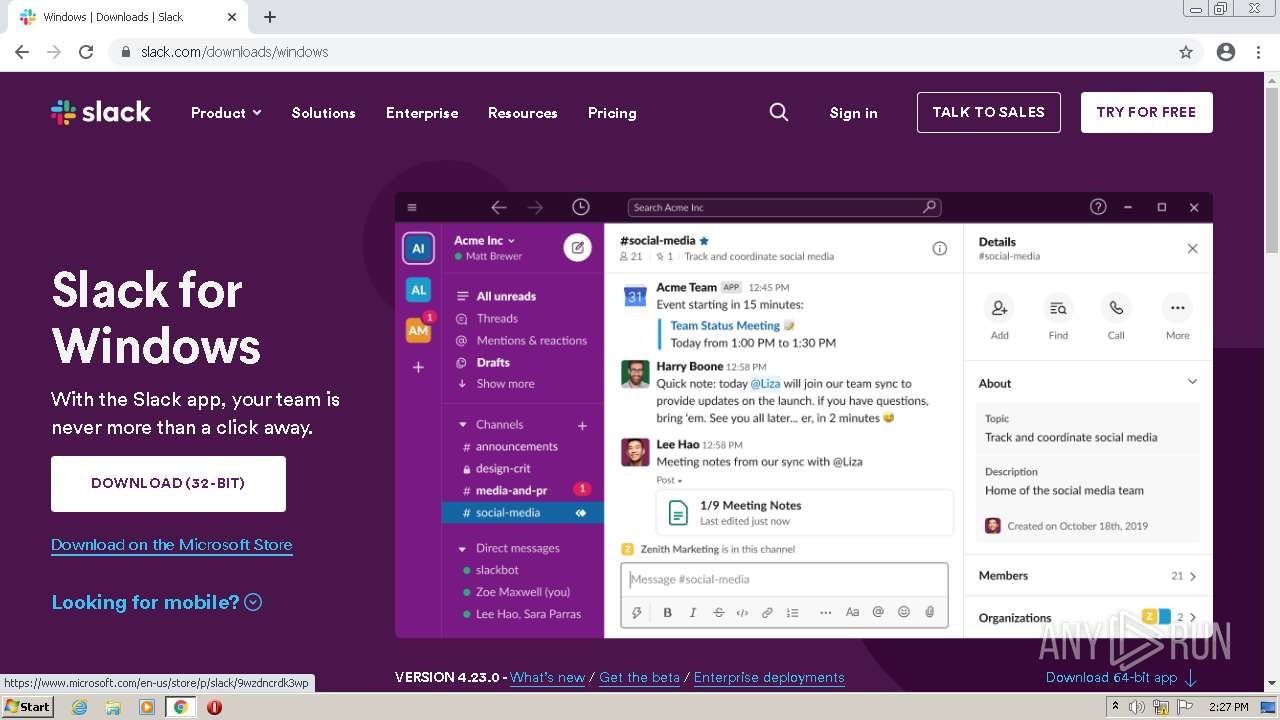Click the Call icon in Details
The width and height of the screenshot is (1280, 720).
tap(1116, 308)
